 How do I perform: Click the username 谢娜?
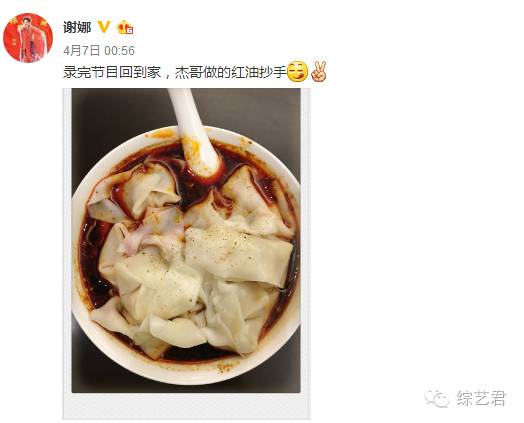pos(77,27)
